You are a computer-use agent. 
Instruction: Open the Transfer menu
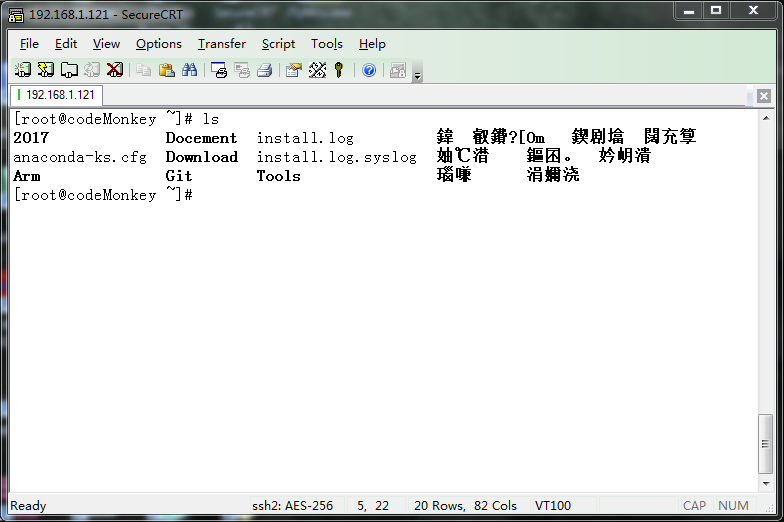222,44
